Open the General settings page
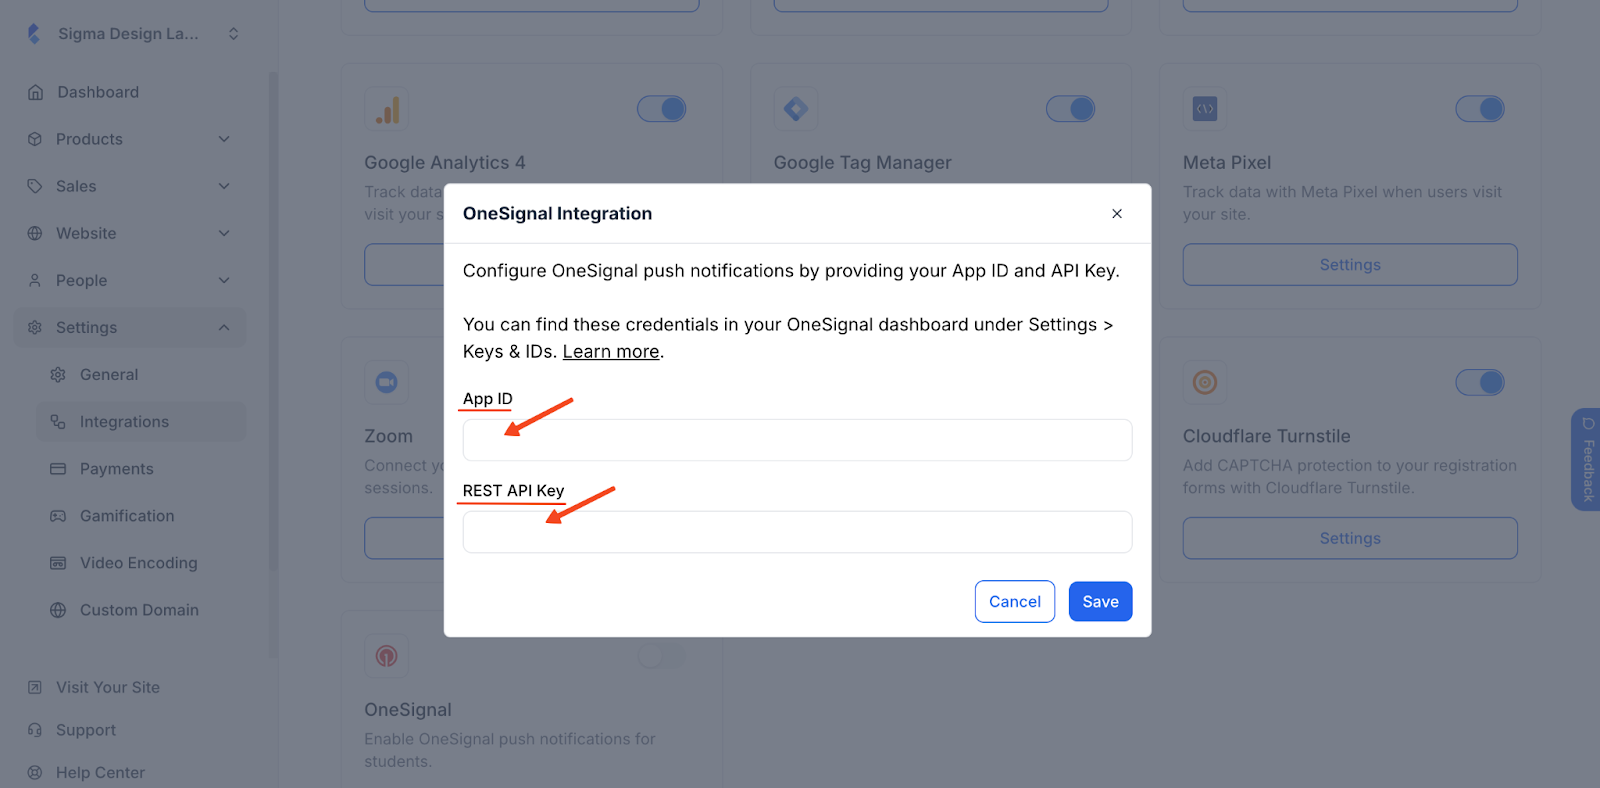1600x788 pixels. click(x=108, y=374)
